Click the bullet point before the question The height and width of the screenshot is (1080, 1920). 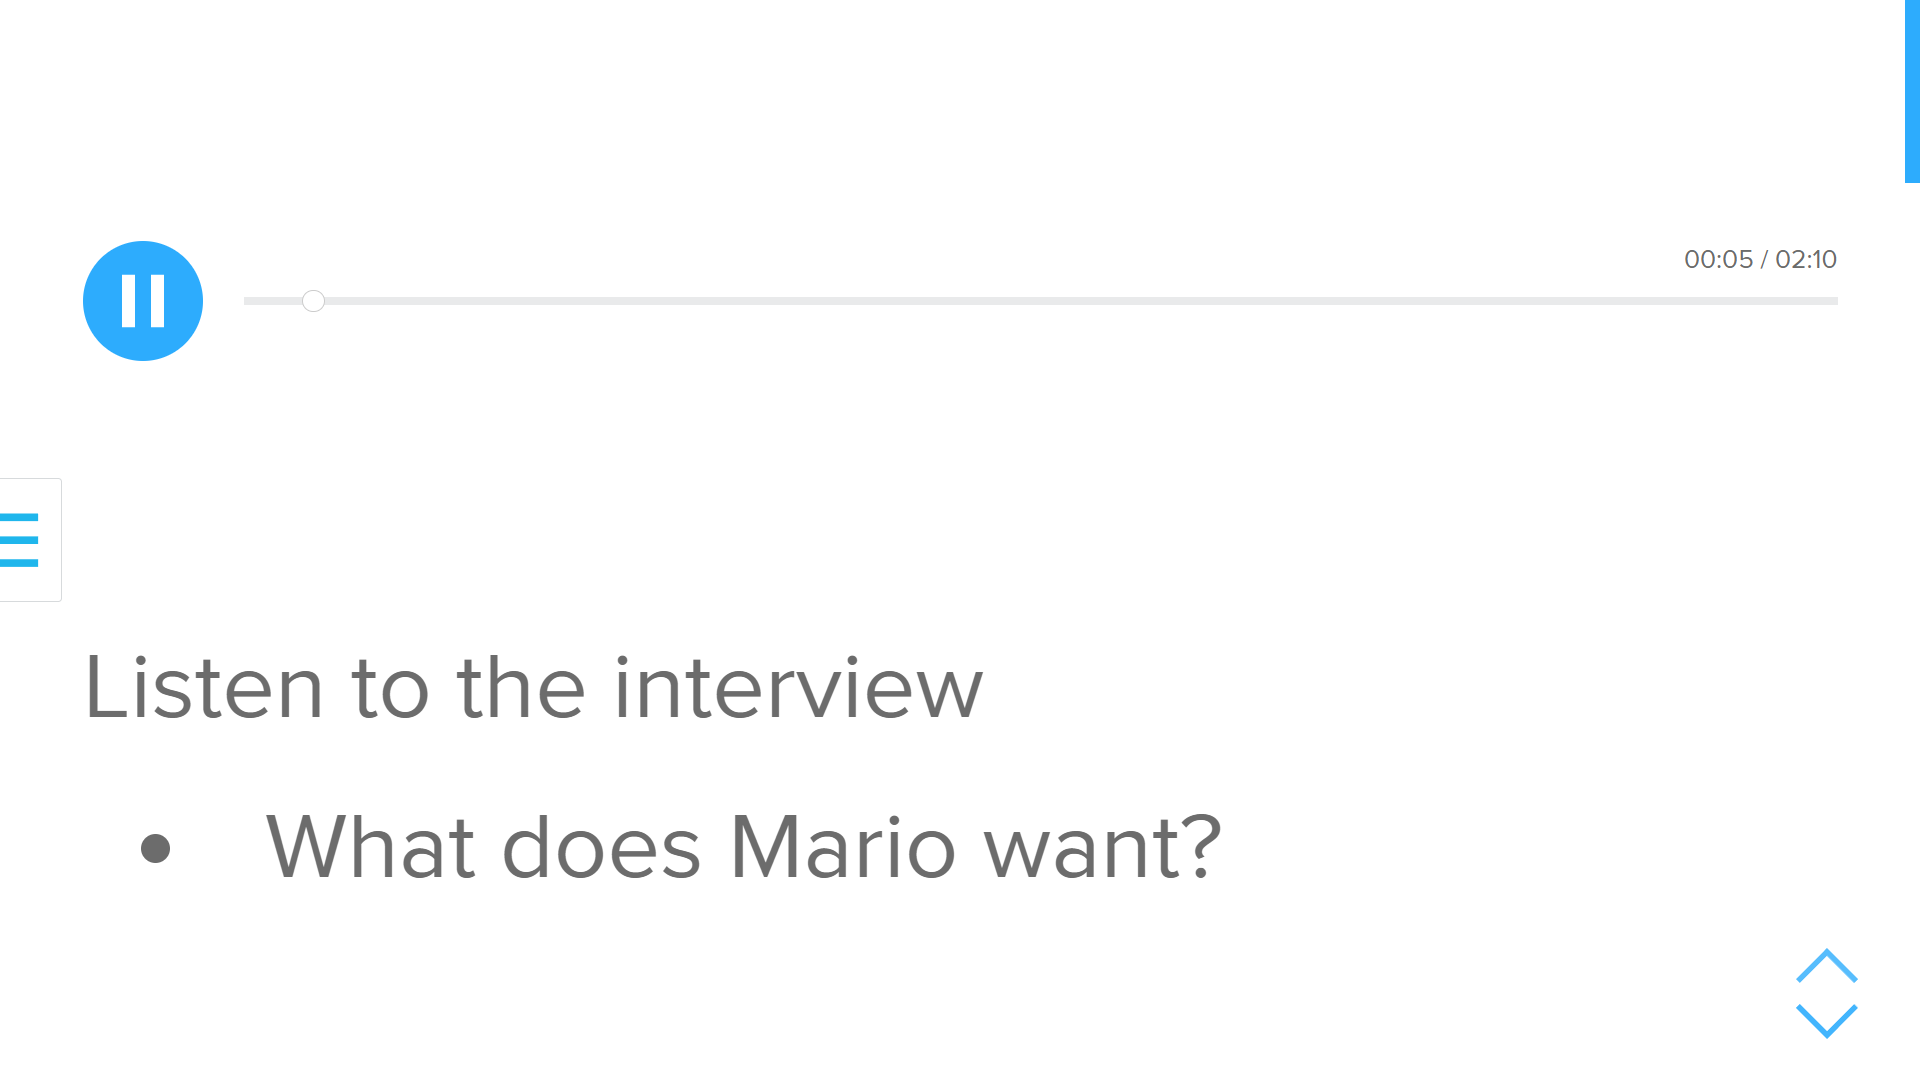click(x=155, y=849)
